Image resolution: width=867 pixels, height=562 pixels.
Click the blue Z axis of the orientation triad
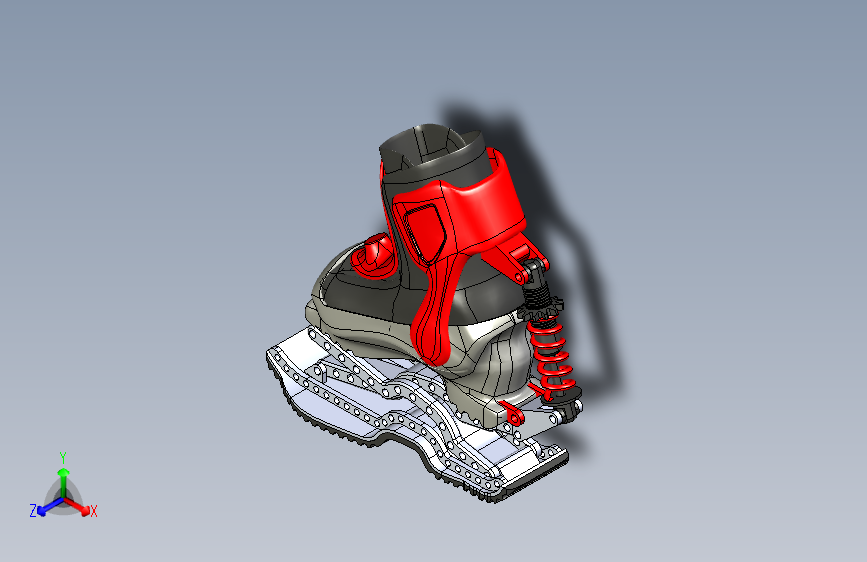tap(49, 507)
